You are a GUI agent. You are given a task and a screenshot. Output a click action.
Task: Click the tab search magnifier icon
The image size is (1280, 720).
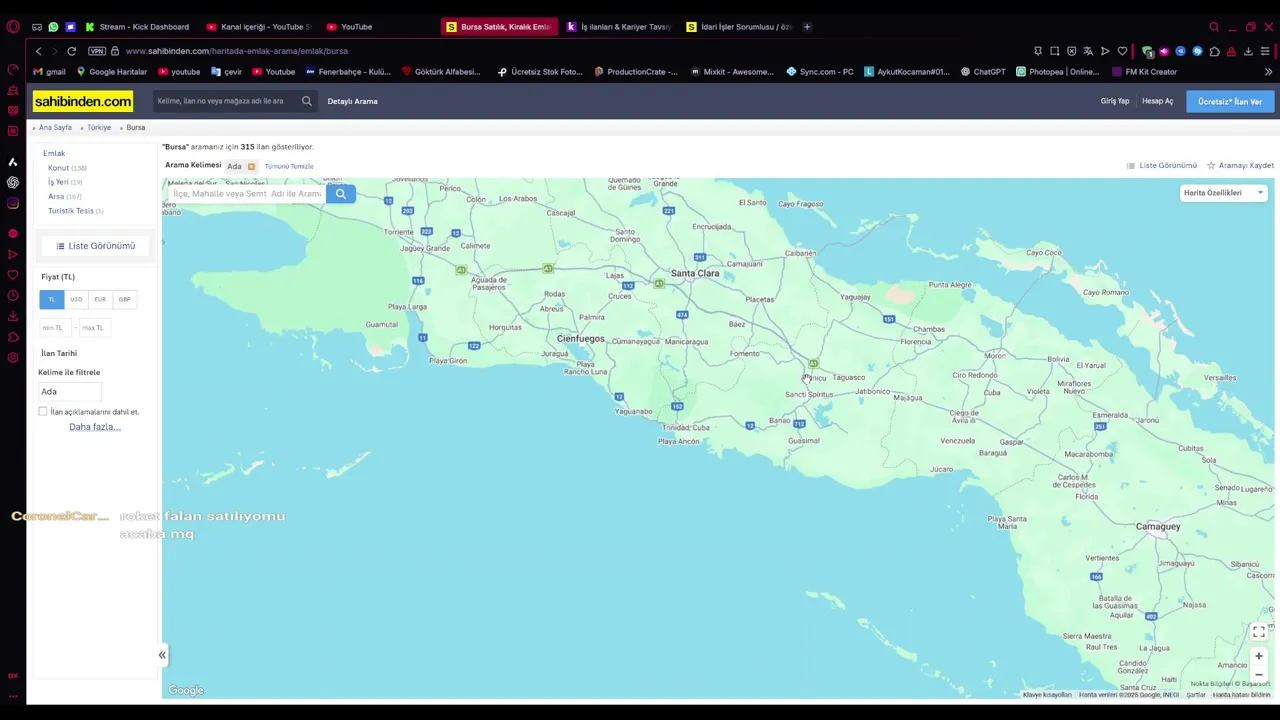point(1214,27)
